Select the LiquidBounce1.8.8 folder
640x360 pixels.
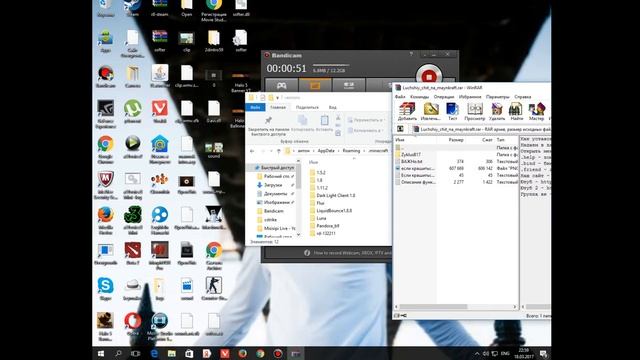tap(334, 211)
